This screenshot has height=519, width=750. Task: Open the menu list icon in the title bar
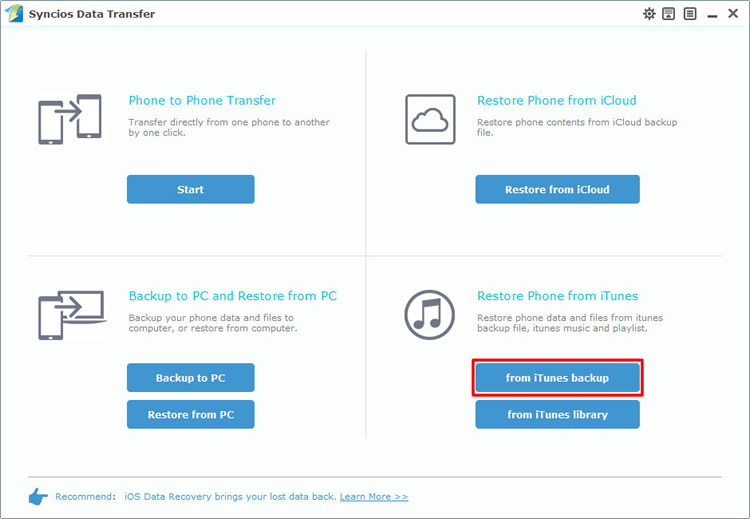[690, 13]
